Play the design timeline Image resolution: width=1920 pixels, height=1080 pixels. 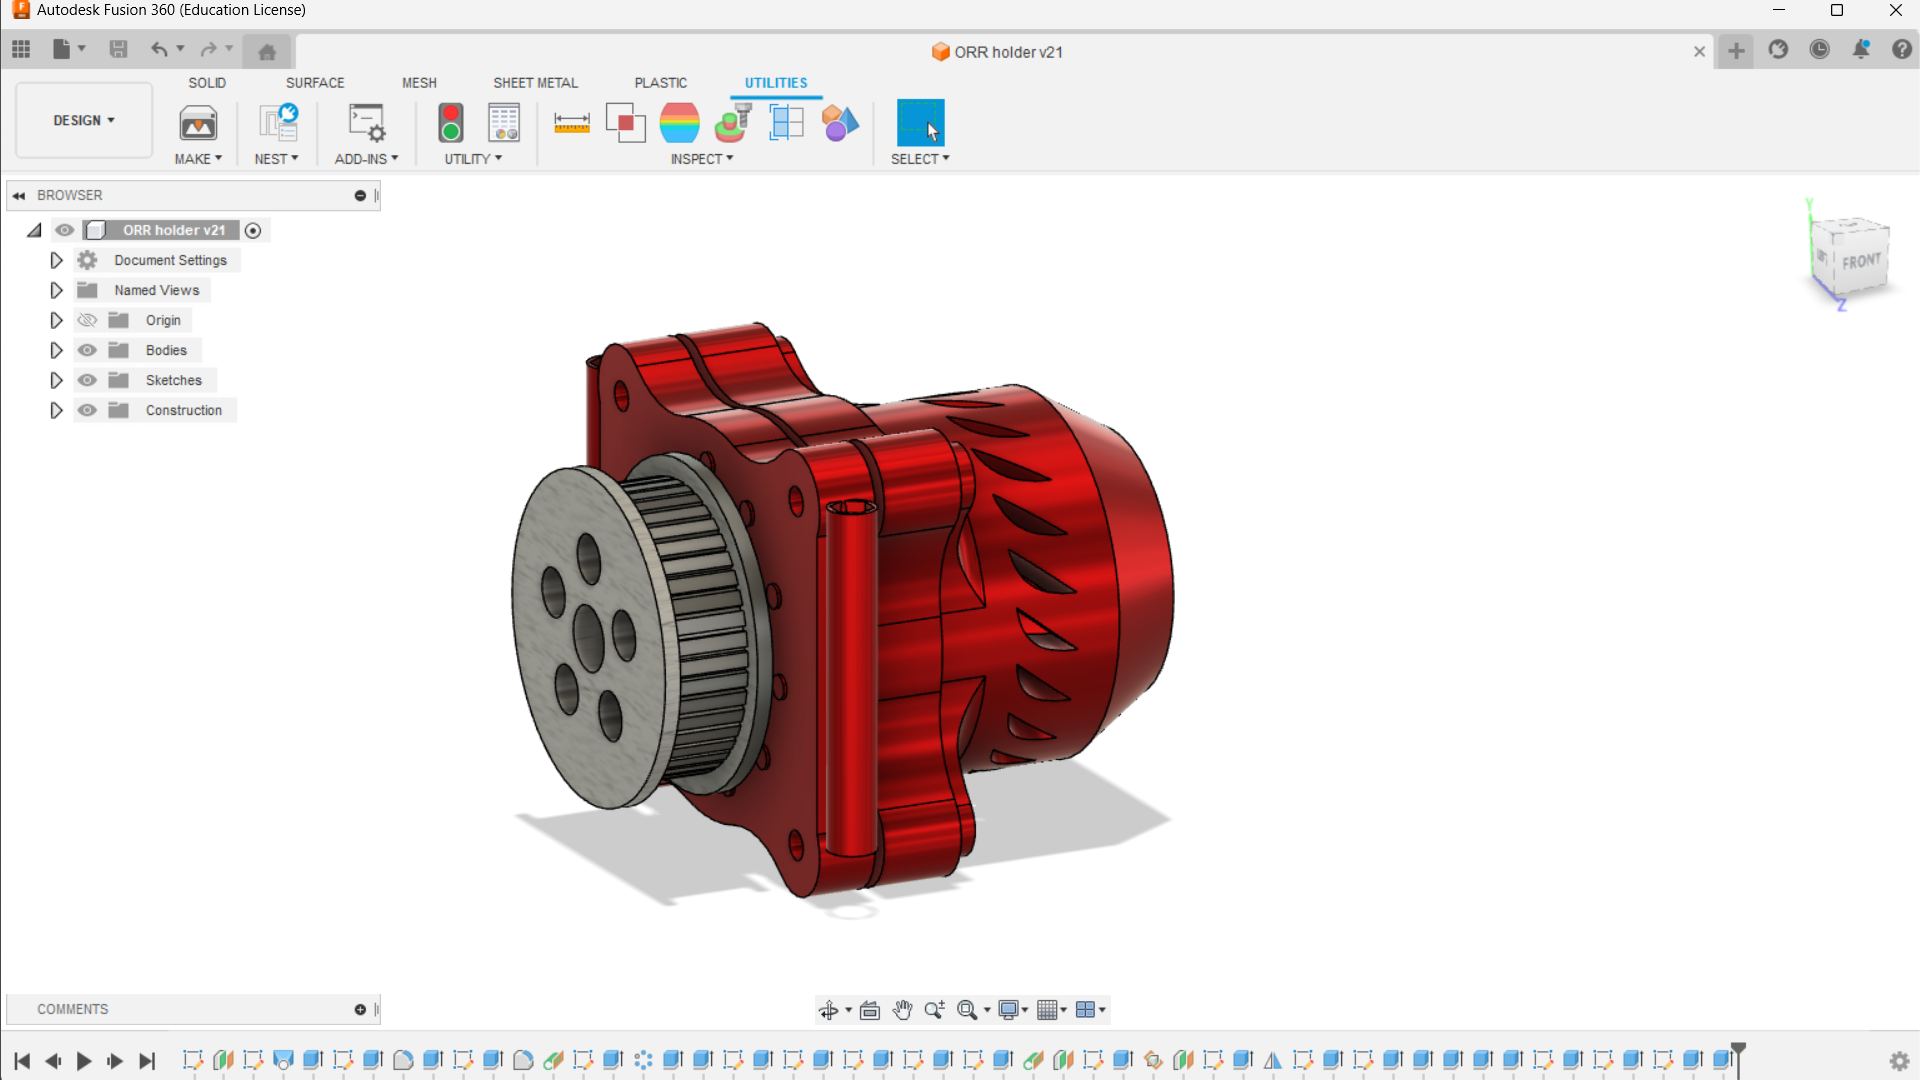click(x=84, y=1061)
